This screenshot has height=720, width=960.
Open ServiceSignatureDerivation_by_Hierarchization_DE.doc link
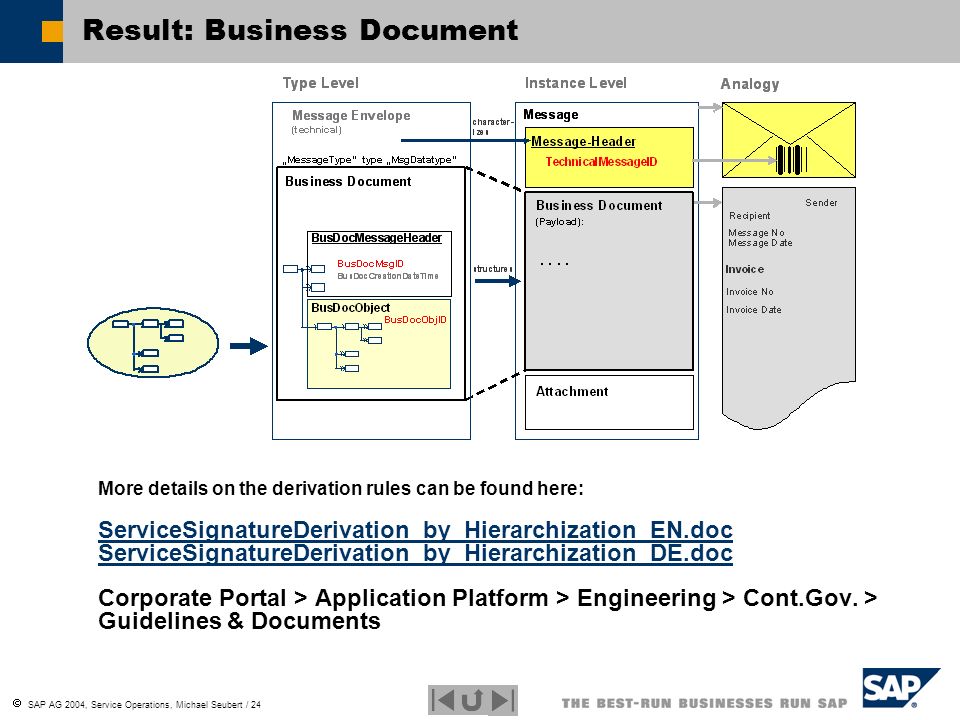(415, 553)
